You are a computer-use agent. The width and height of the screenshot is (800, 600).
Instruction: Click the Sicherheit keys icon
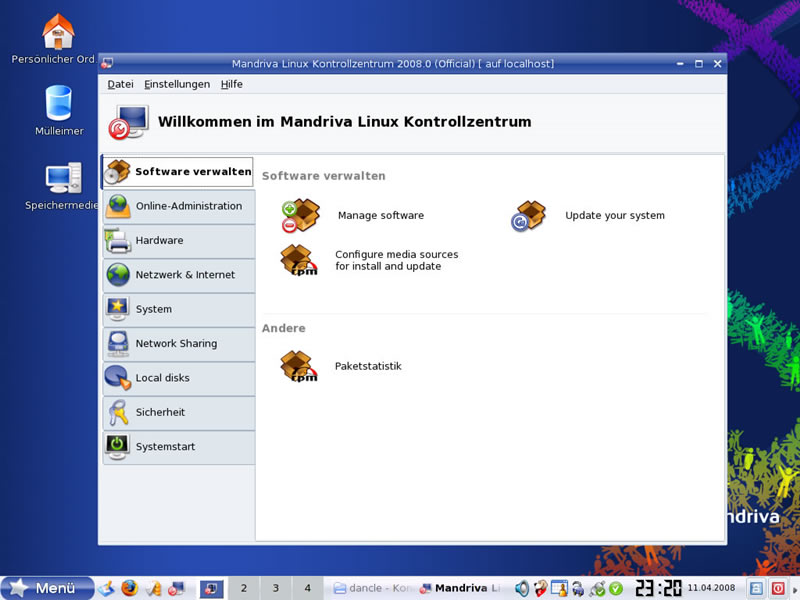(x=118, y=412)
